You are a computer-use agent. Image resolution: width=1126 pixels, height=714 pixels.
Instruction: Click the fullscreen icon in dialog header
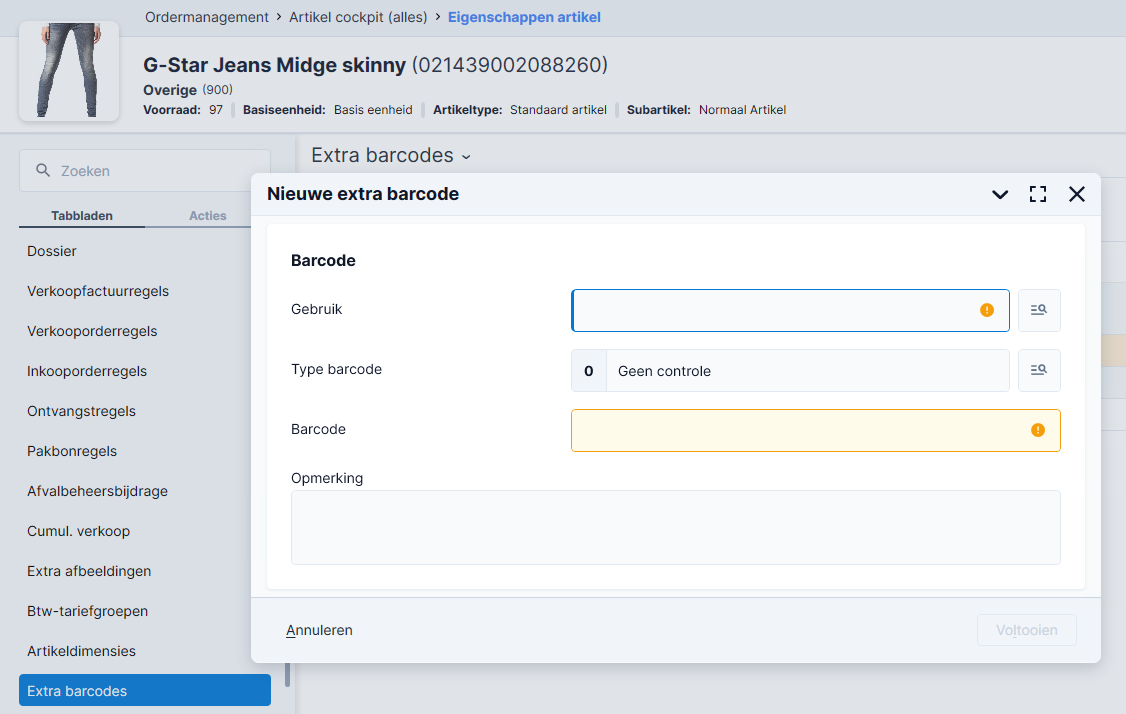(1038, 194)
